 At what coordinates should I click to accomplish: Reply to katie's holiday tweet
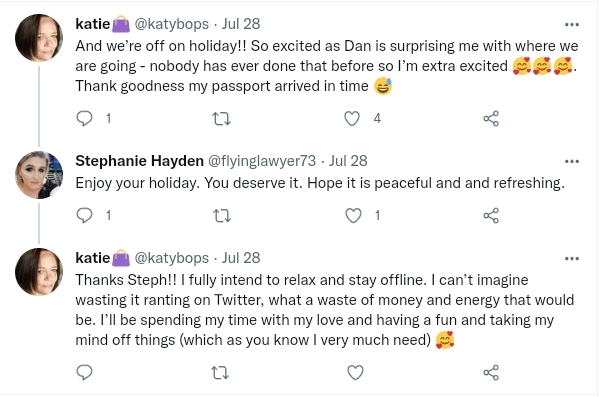(84, 118)
